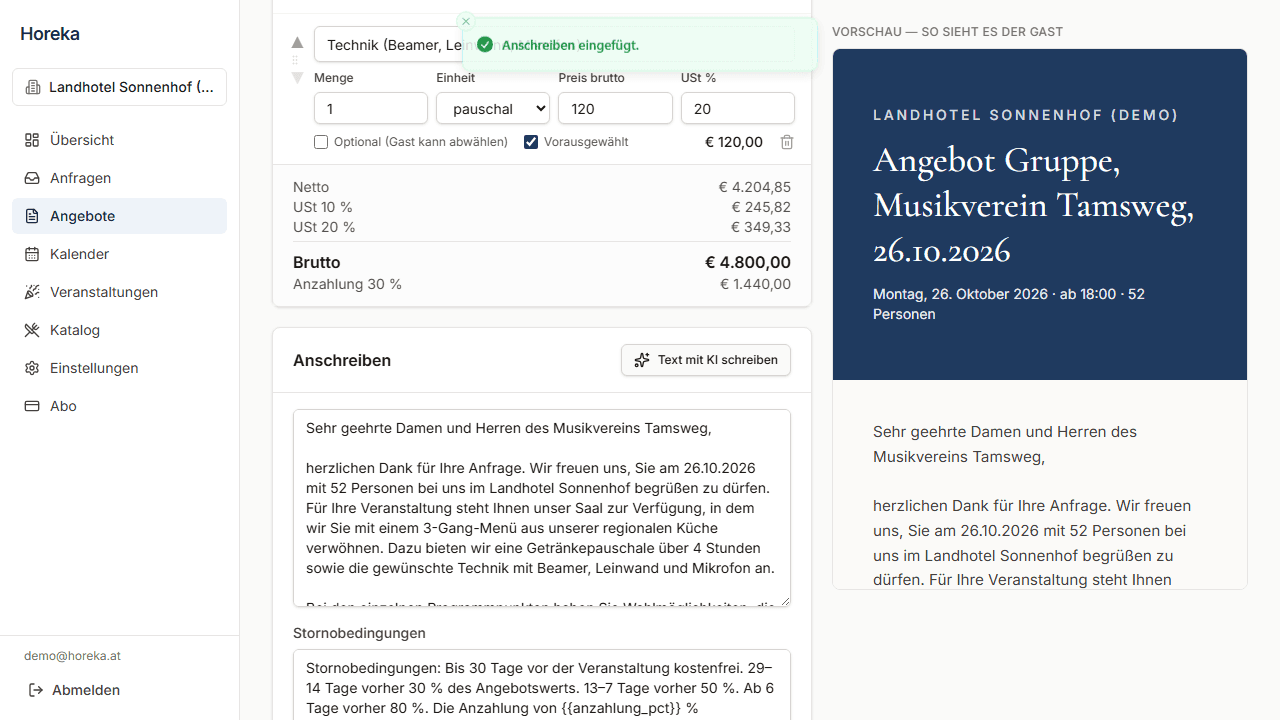Viewport: 1280px width, 720px height.
Task: Click the USt 10 % amount € 245,82
Action: coord(761,207)
